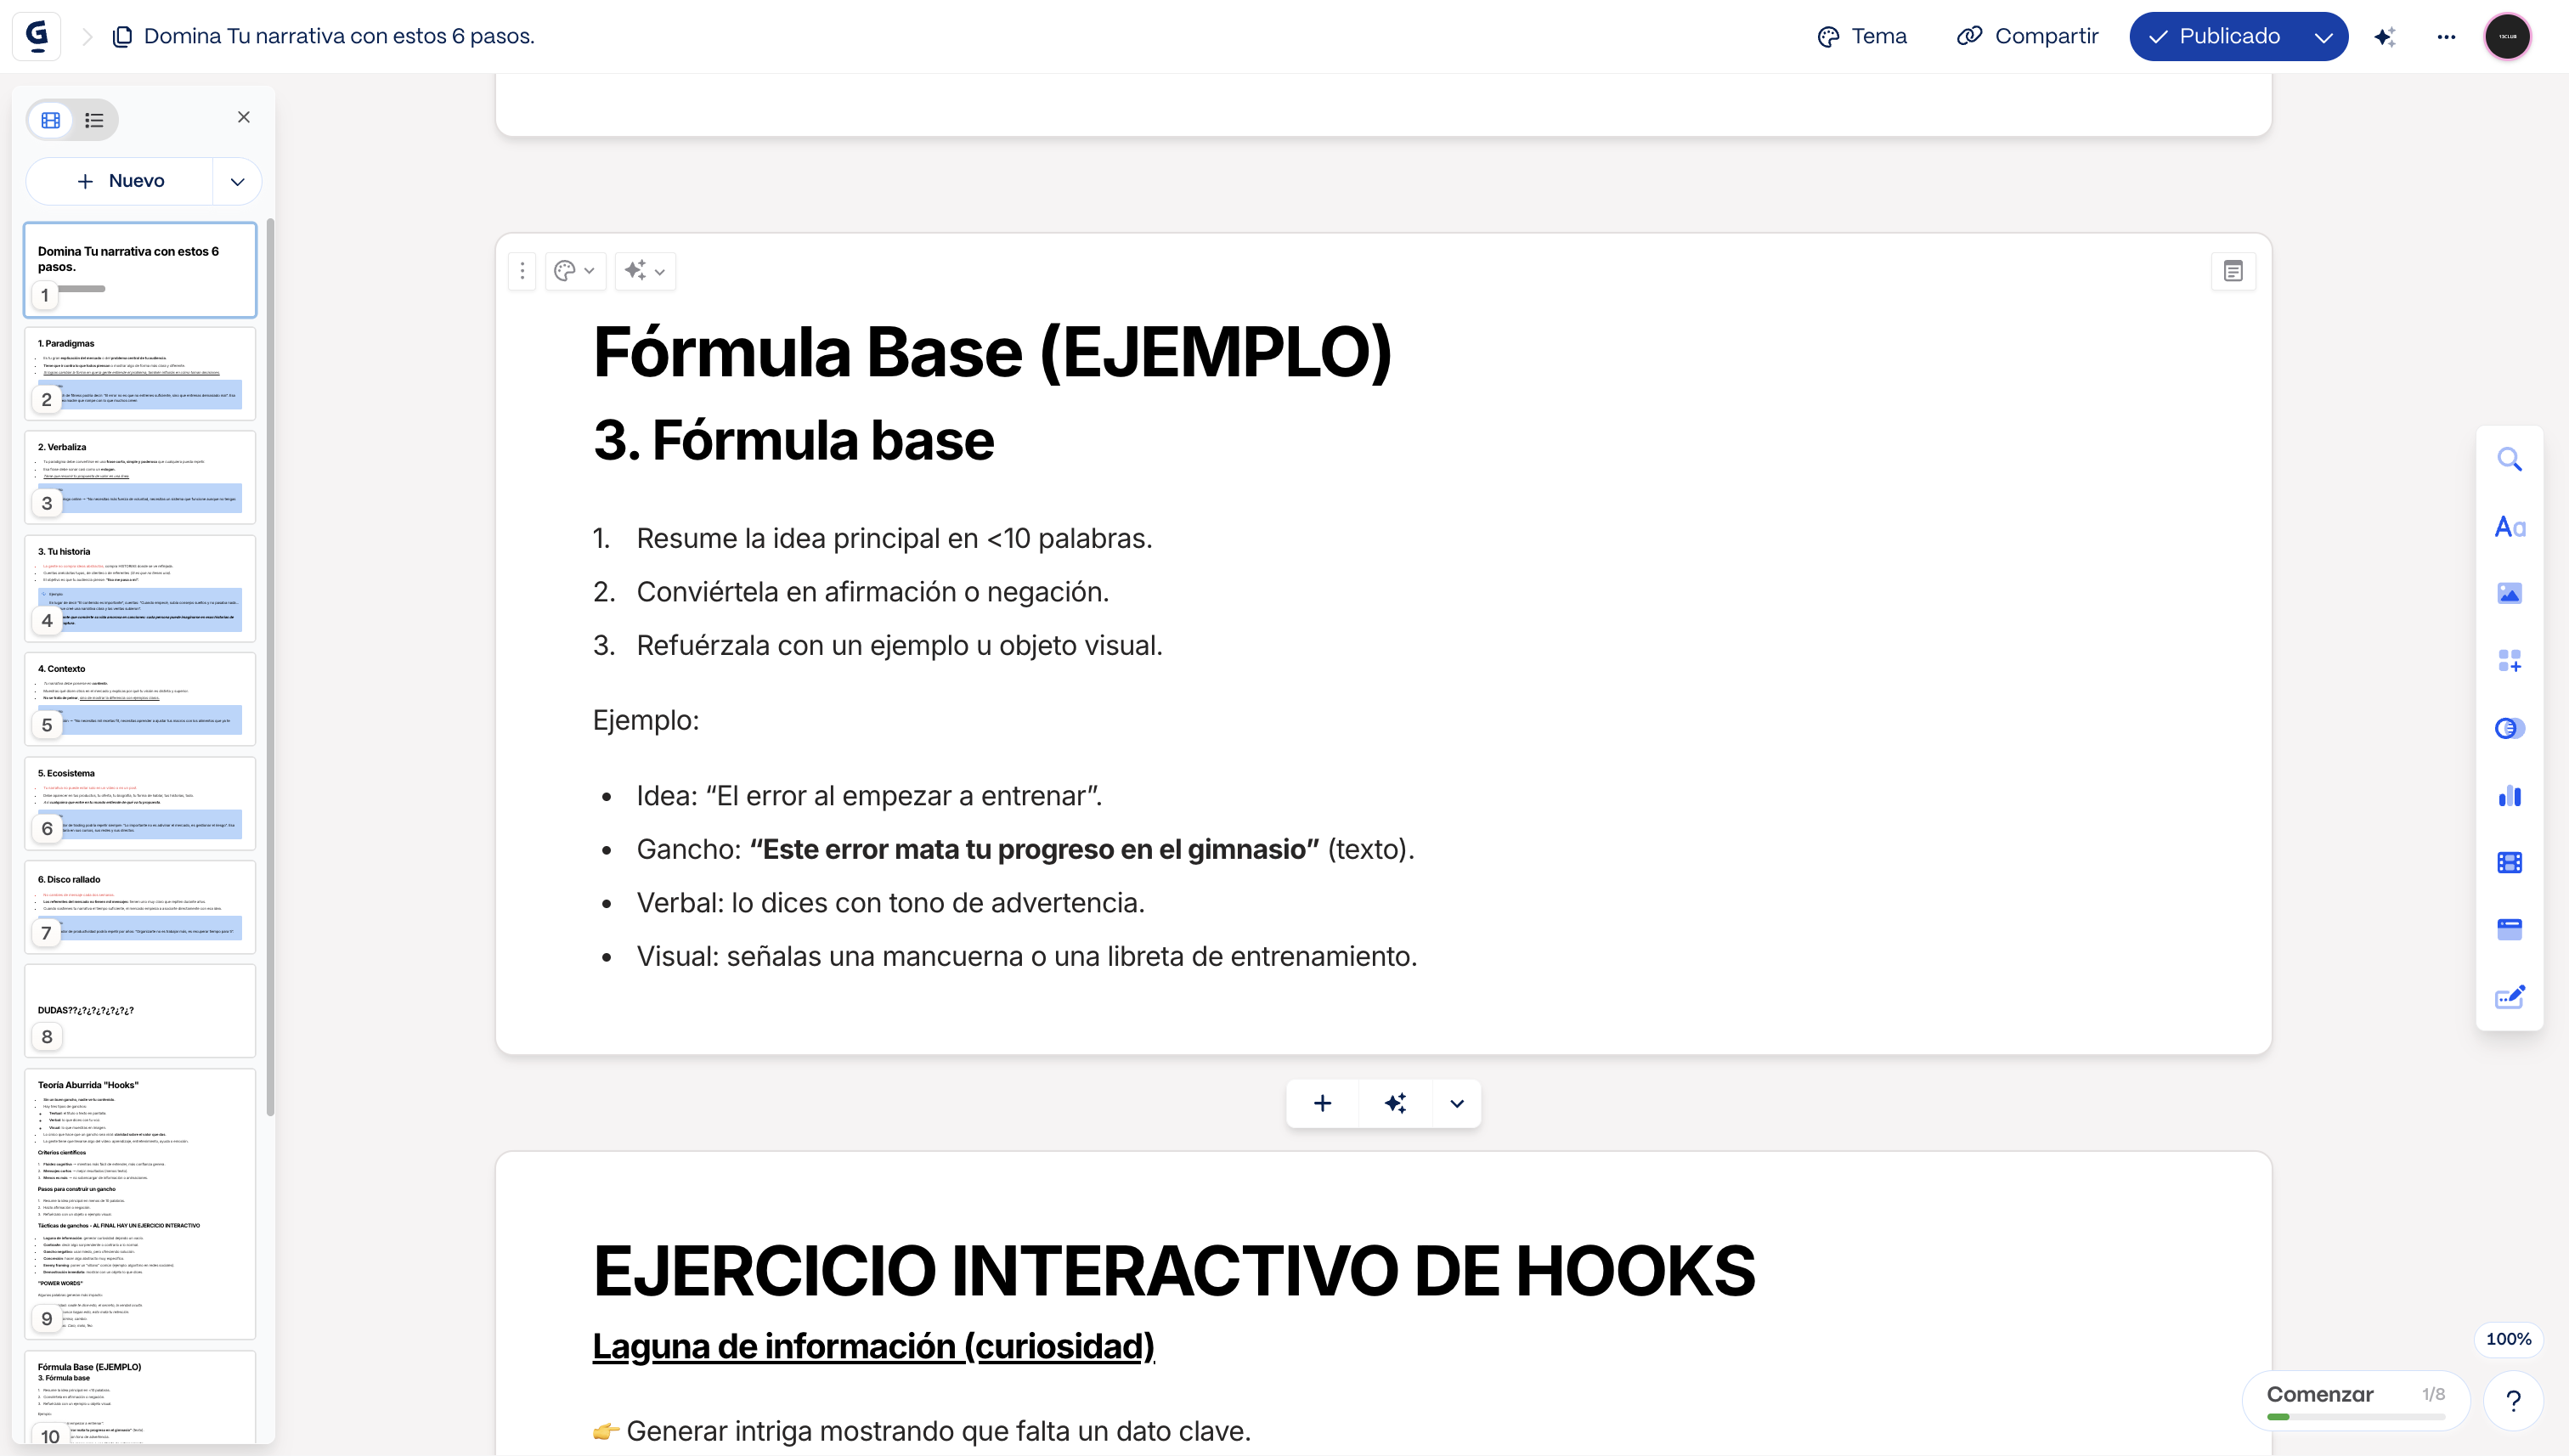This screenshot has height=1456, width=2569.
Task: Open card style palette dropdown
Action: pos(575,271)
